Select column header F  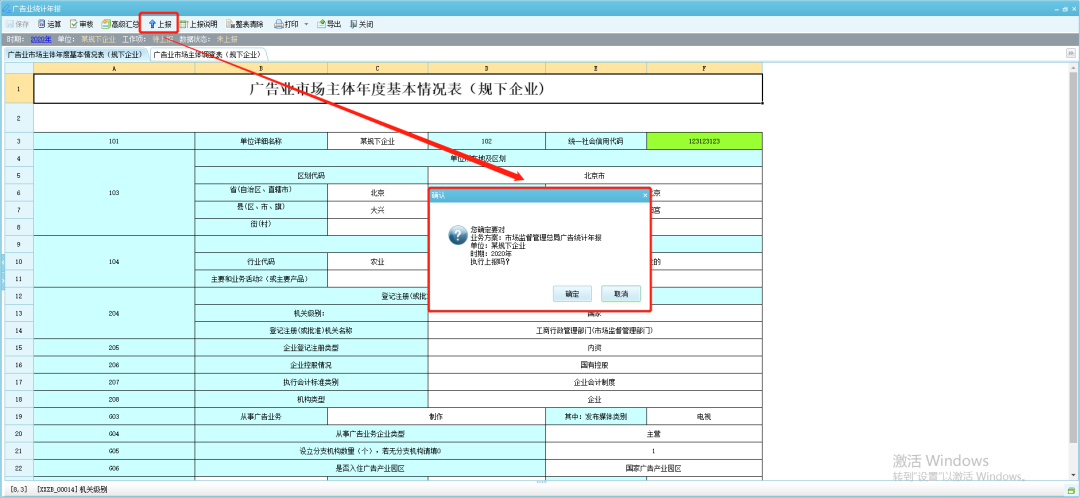(x=704, y=68)
